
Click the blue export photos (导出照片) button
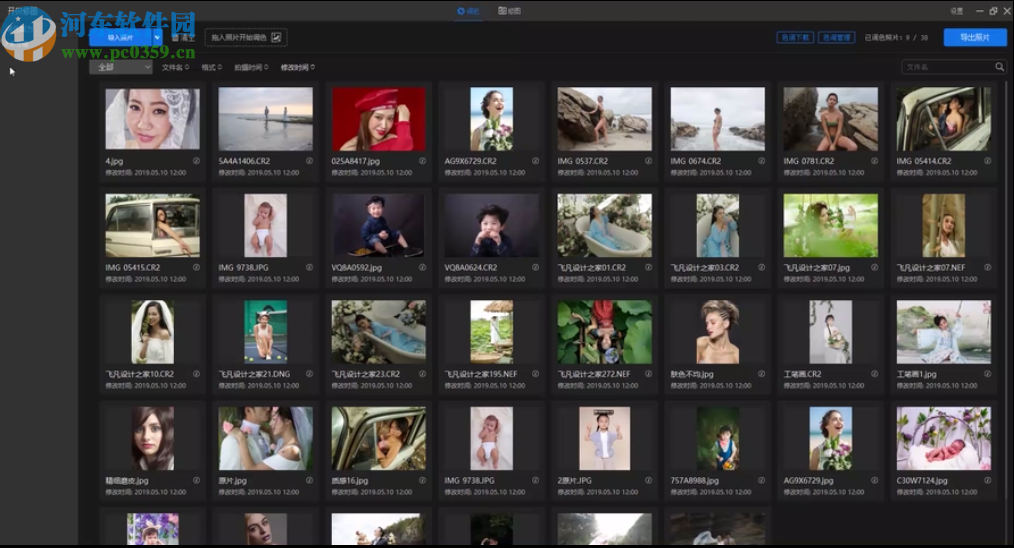(x=974, y=37)
